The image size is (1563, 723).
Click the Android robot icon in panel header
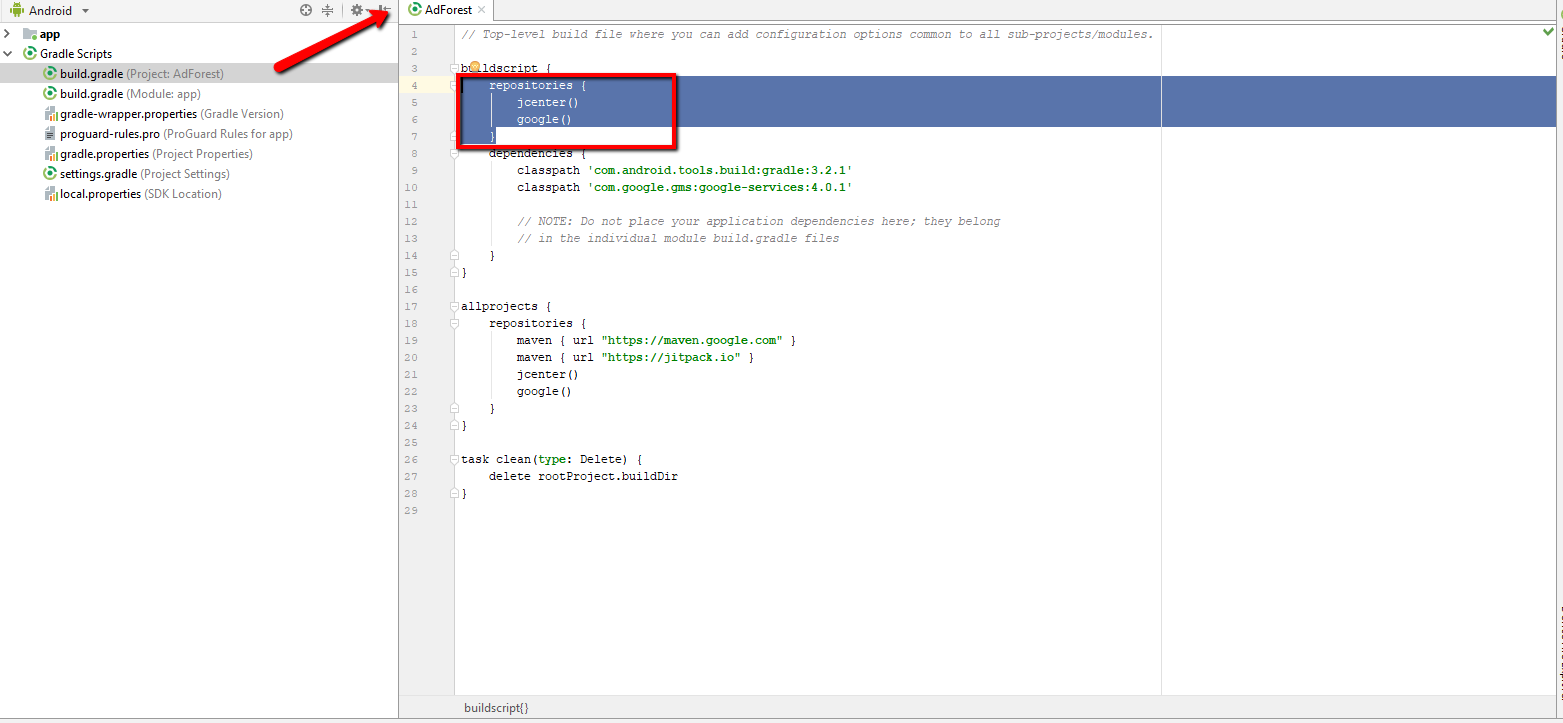[x=17, y=10]
